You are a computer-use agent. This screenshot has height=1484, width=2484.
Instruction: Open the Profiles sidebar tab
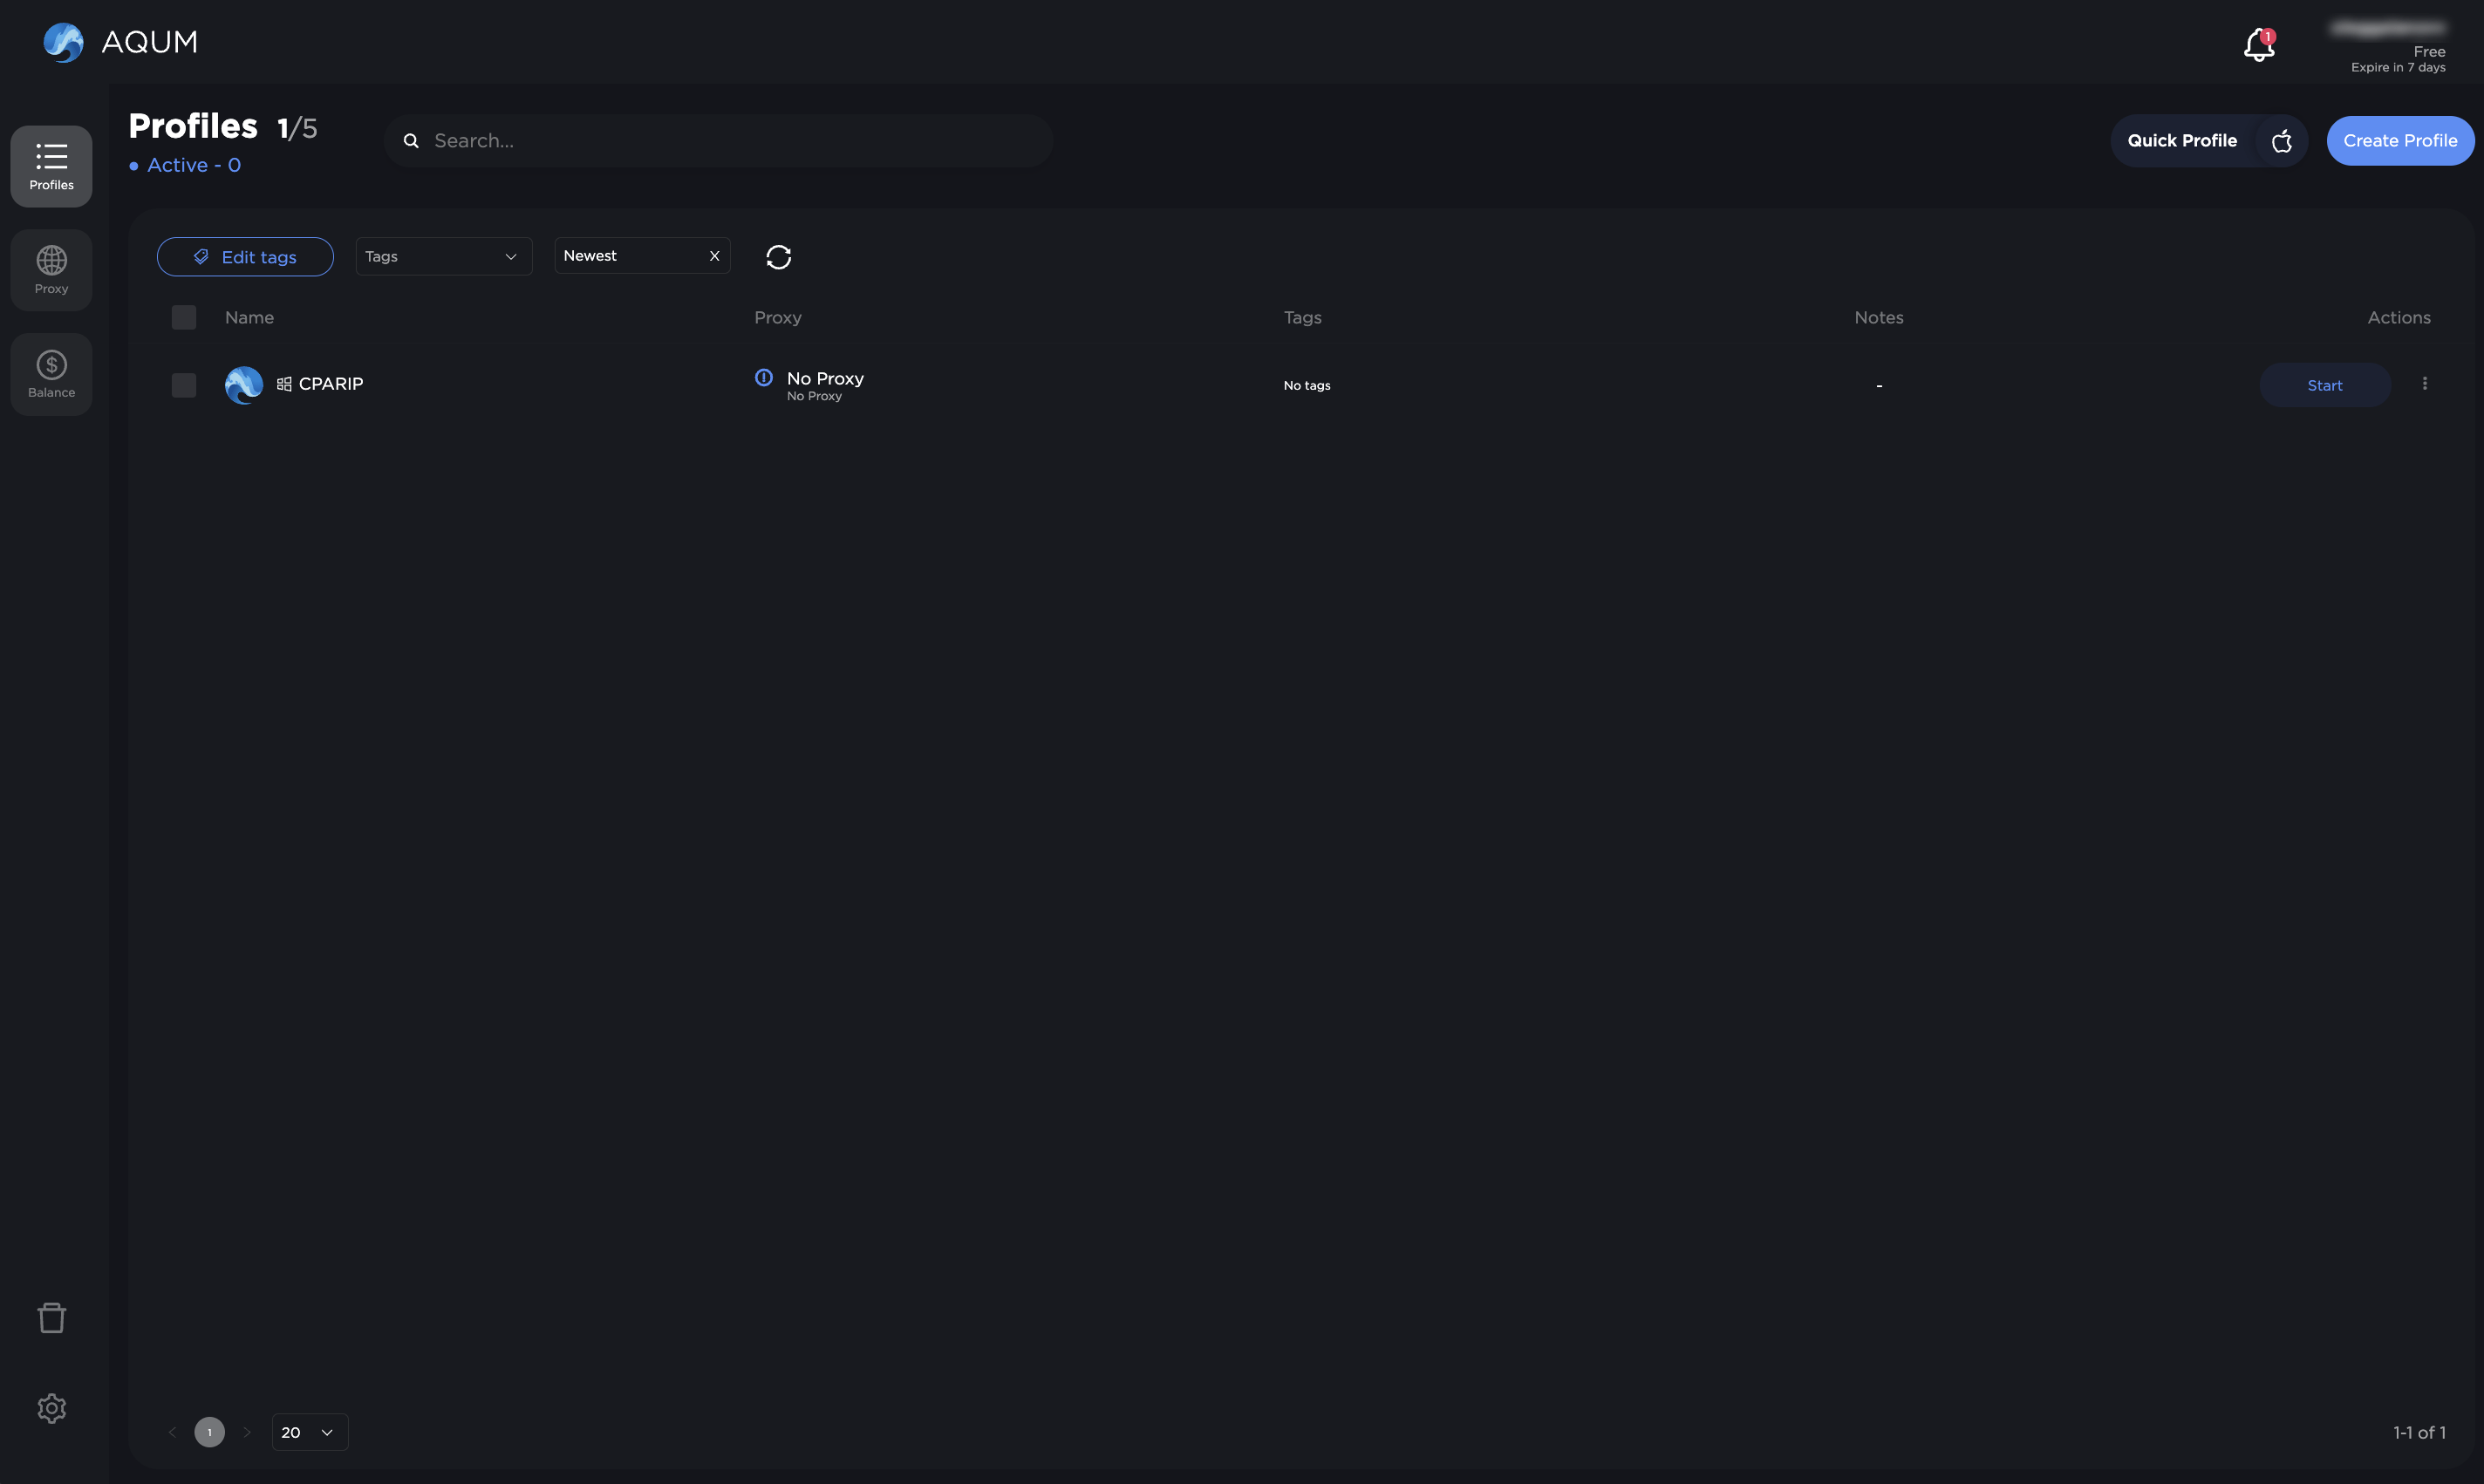pyautogui.click(x=51, y=166)
